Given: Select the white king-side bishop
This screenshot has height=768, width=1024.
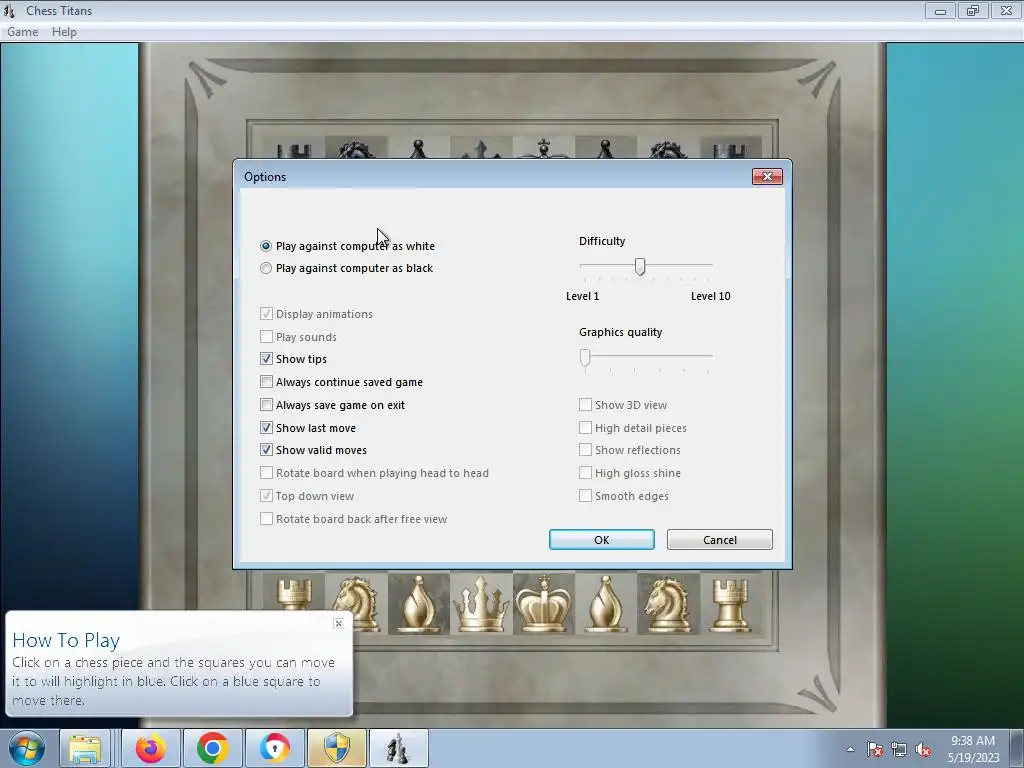Looking at the screenshot, I should tap(605, 604).
